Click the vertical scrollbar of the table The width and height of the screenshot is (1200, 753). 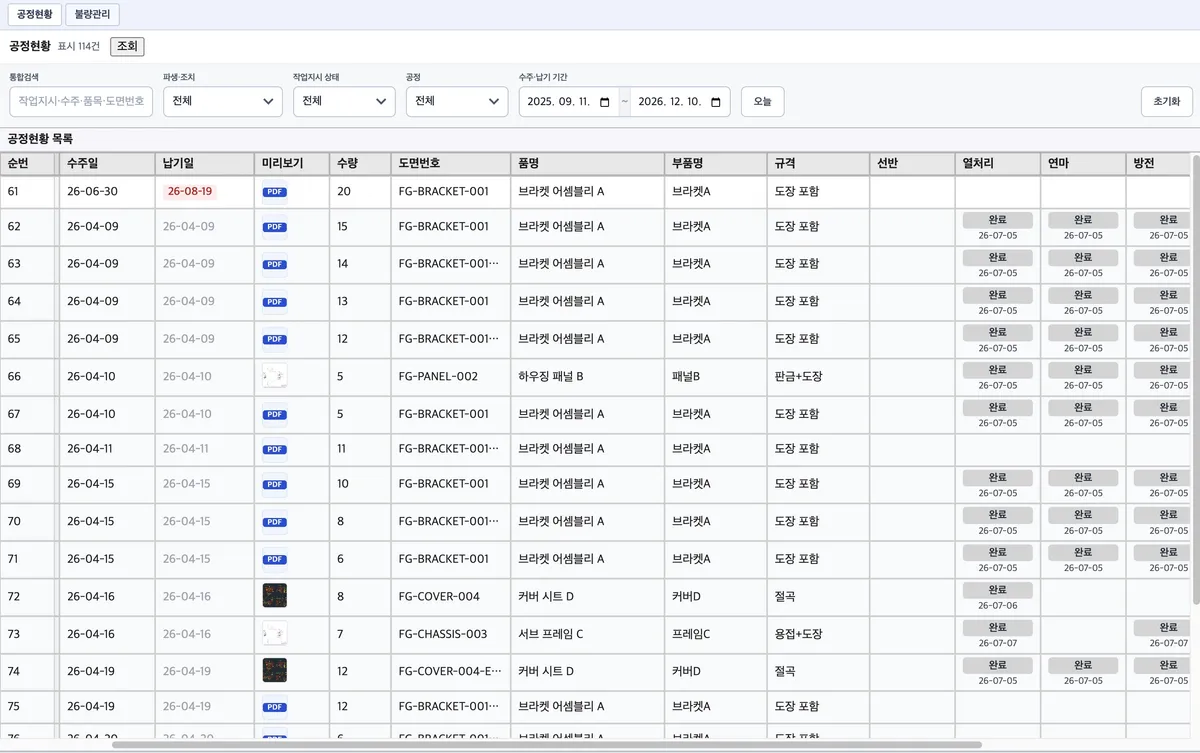1195,380
